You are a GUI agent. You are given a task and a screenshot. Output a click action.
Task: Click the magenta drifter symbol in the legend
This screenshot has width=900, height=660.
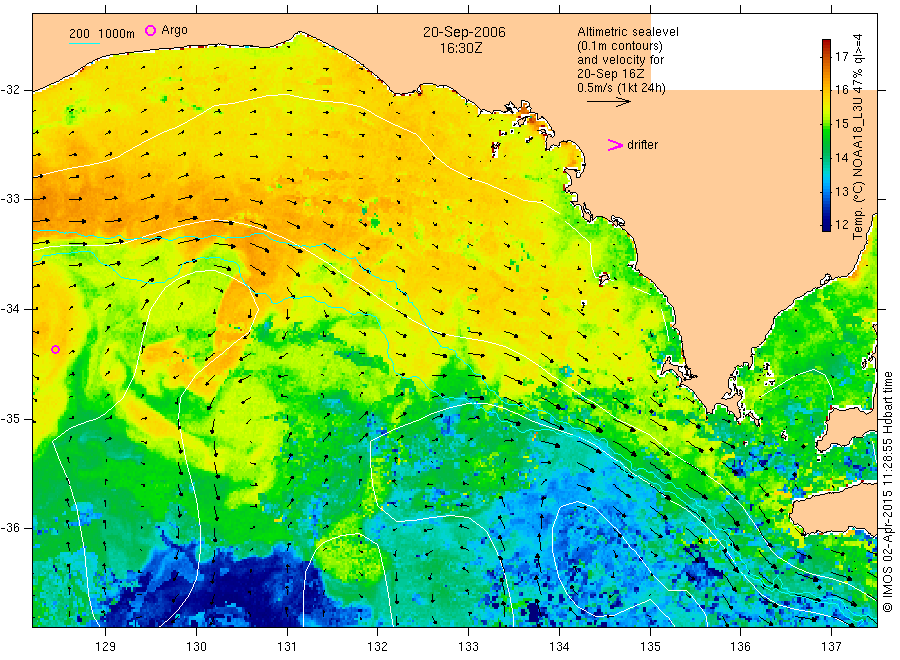615,145
